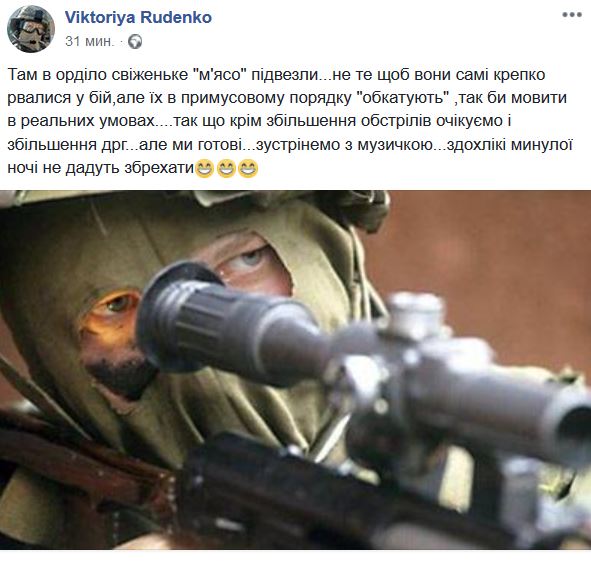
Task: Click the phrase "ночі не дадуть збрехати"
Action: [x=100, y=168]
